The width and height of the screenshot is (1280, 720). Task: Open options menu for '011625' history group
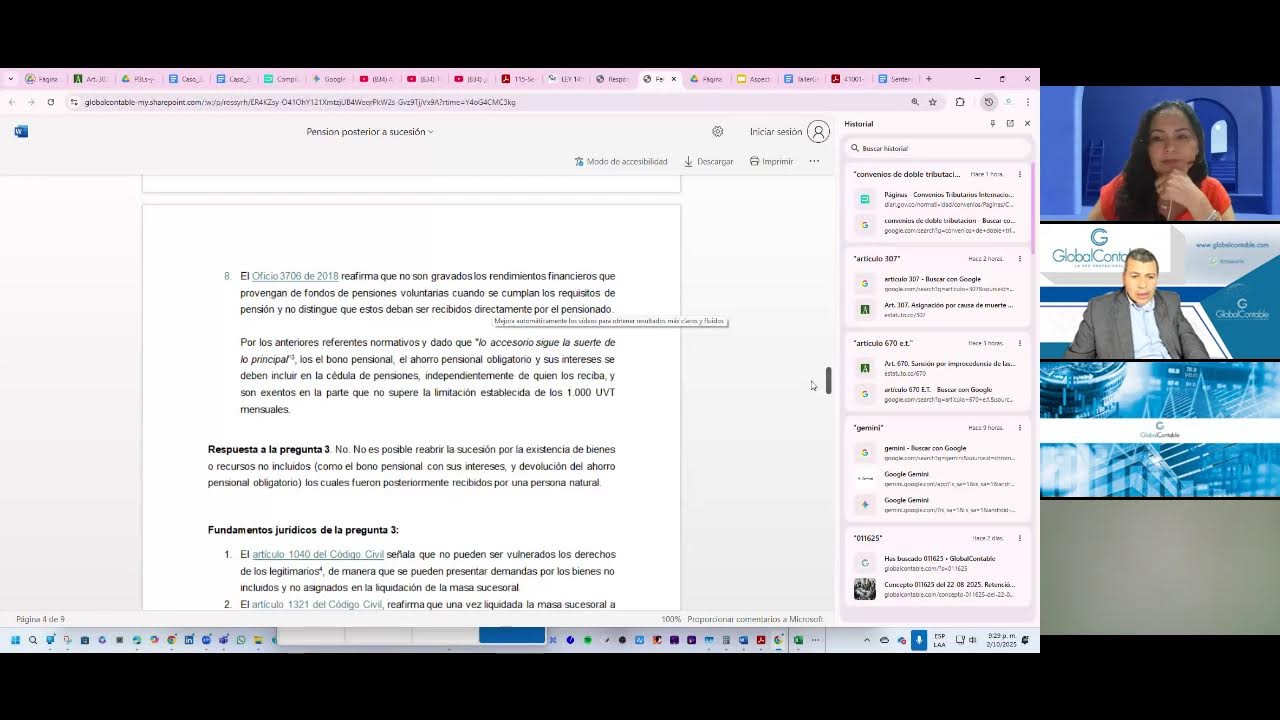[1020, 538]
